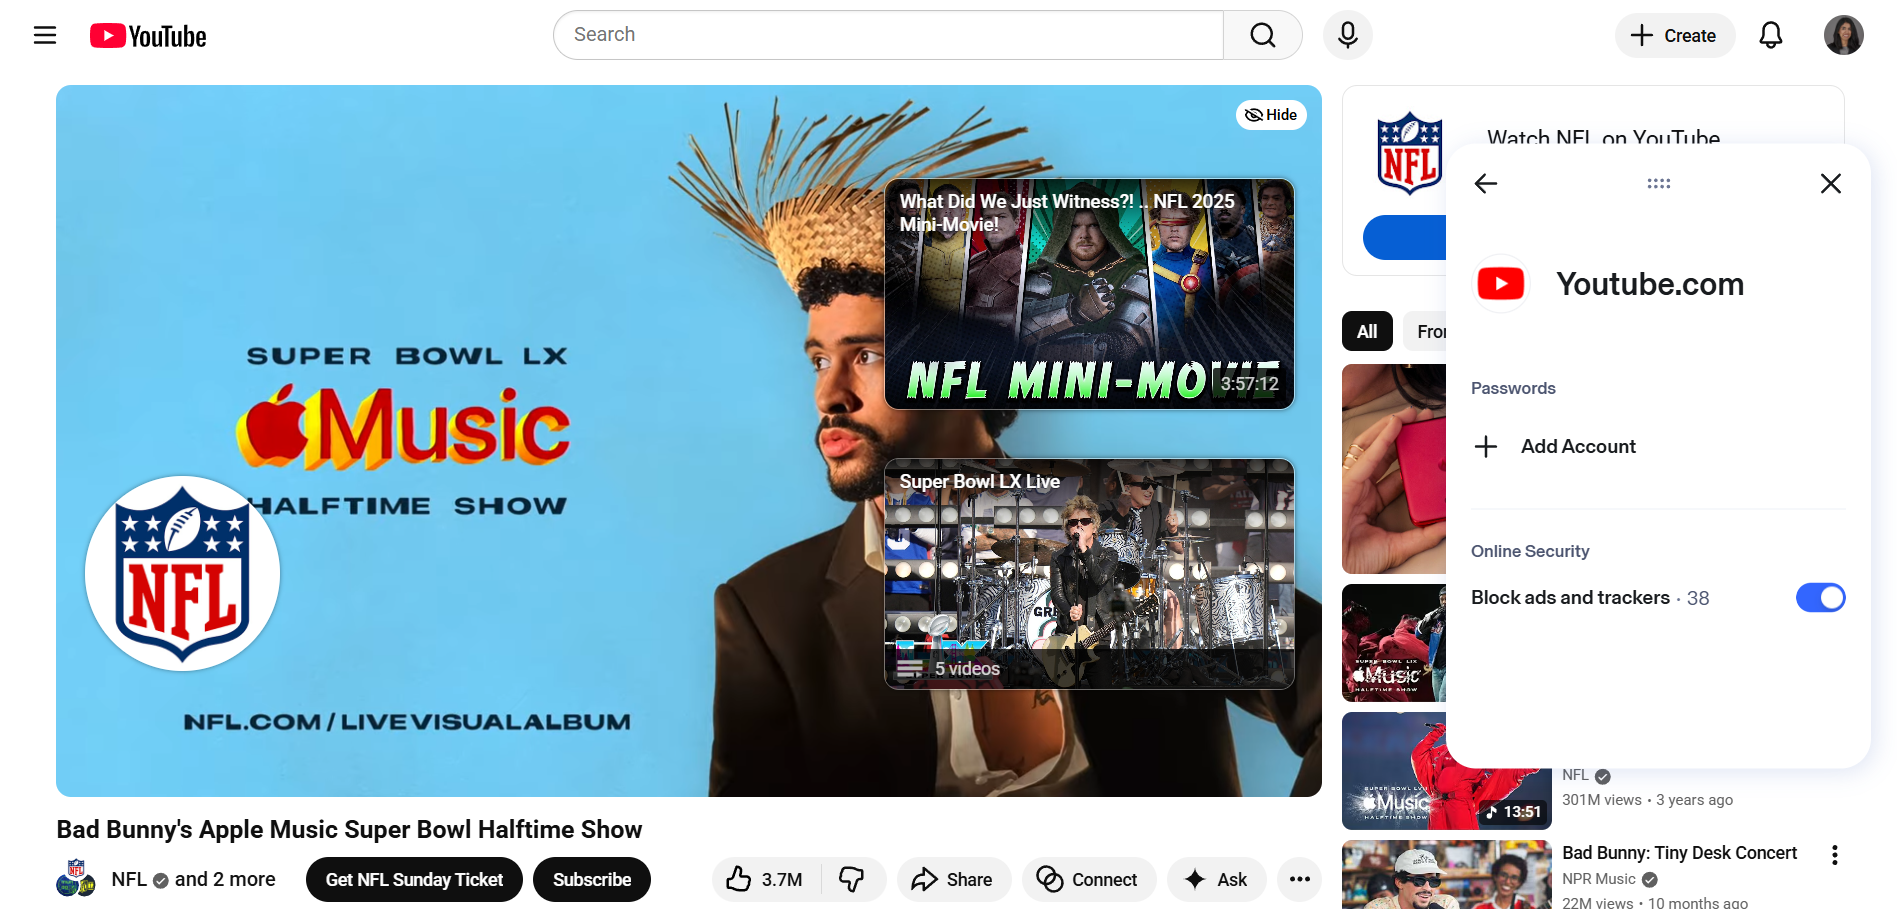Click the search magnifier icon
The width and height of the screenshot is (1897, 909).
[x=1262, y=34]
